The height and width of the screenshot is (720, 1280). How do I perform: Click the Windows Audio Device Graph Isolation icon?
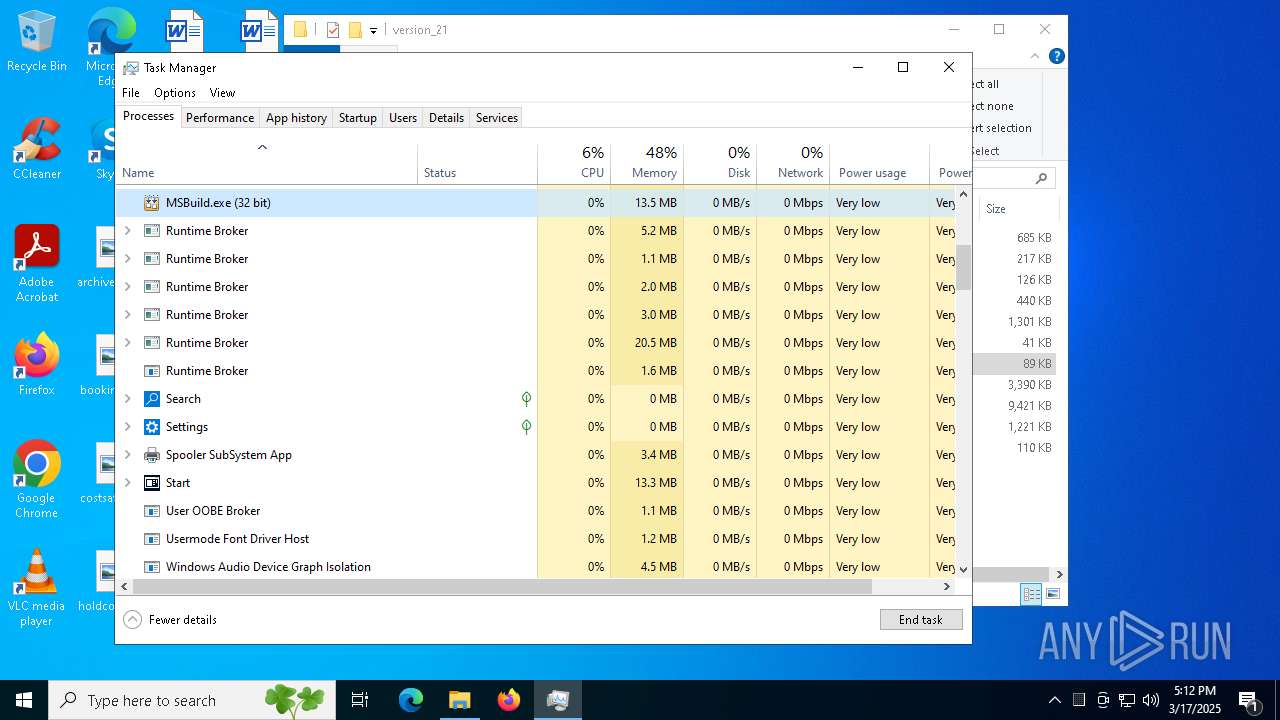tap(151, 567)
